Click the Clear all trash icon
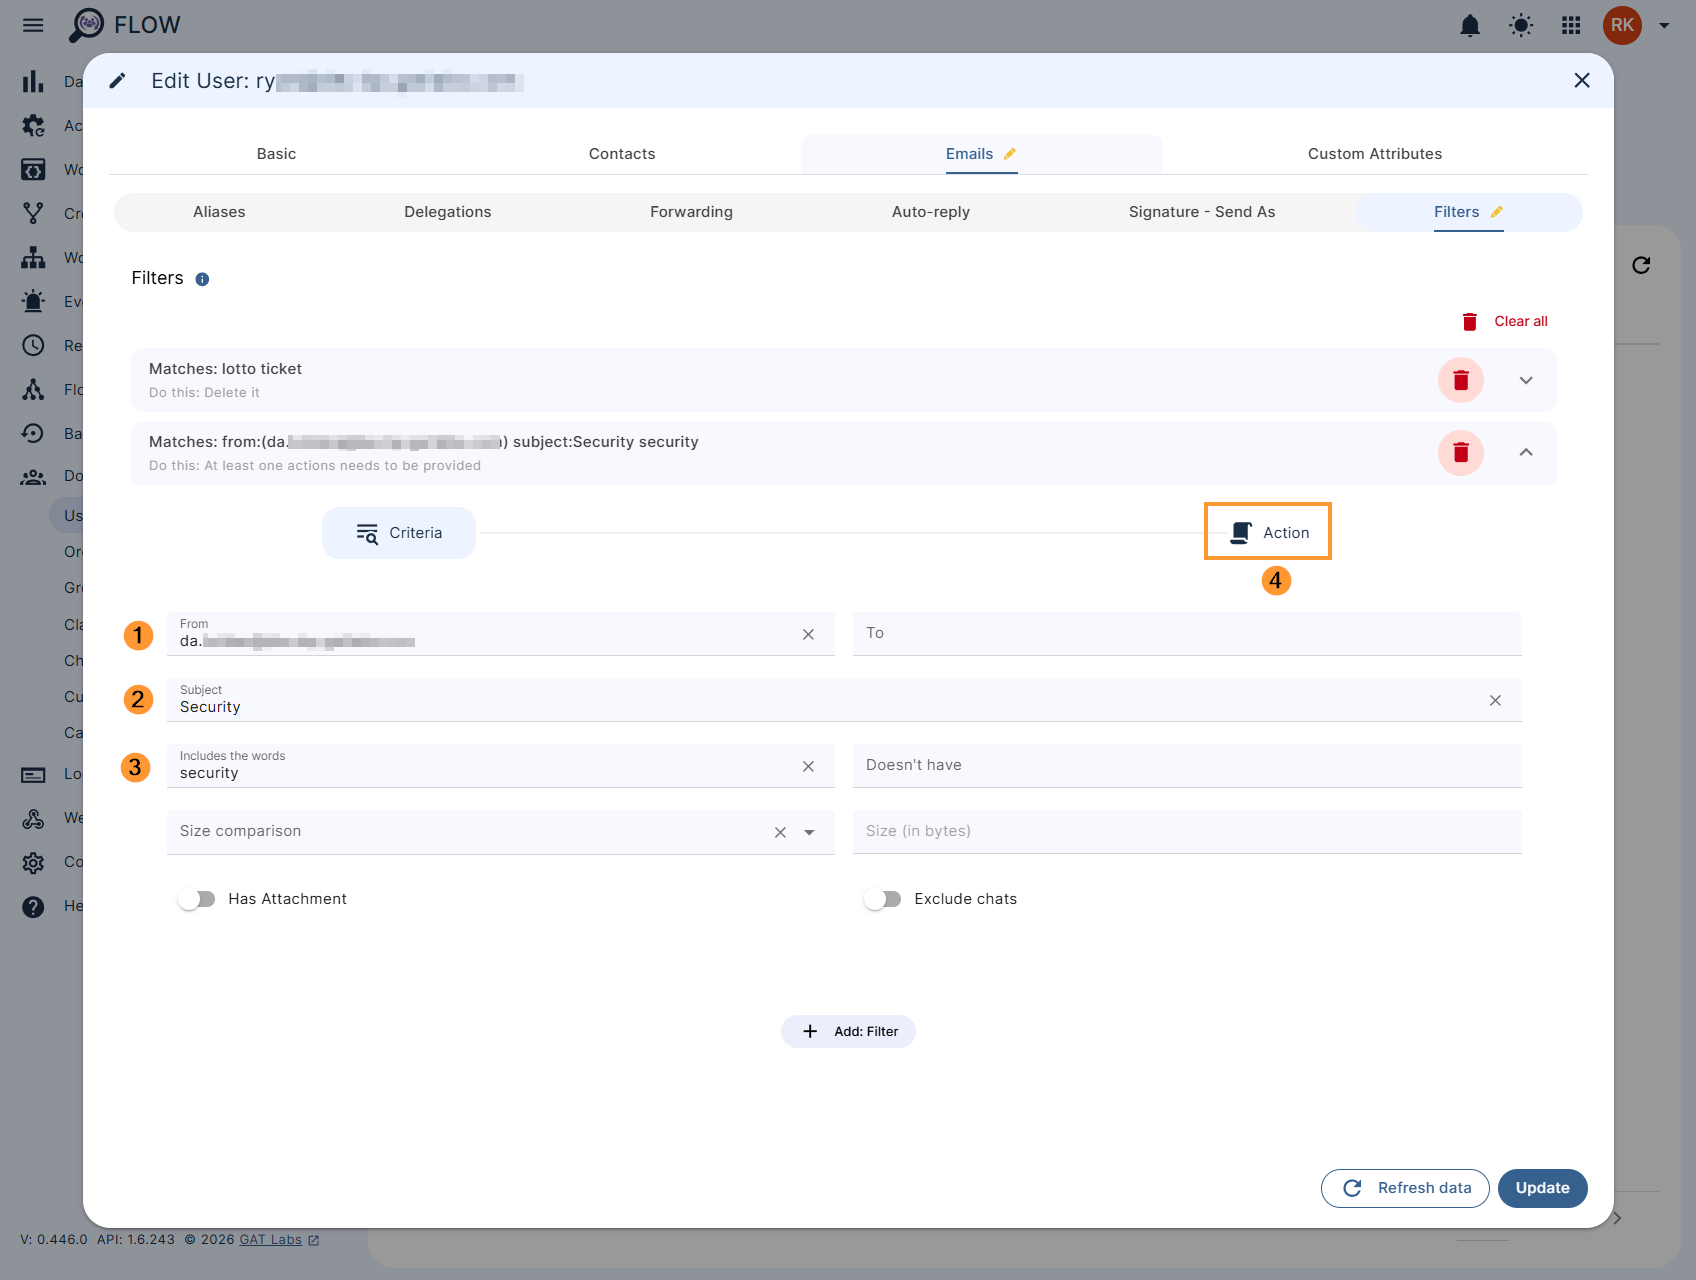The width and height of the screenshot is (1696, 1280). click(x=1470, y=321)
